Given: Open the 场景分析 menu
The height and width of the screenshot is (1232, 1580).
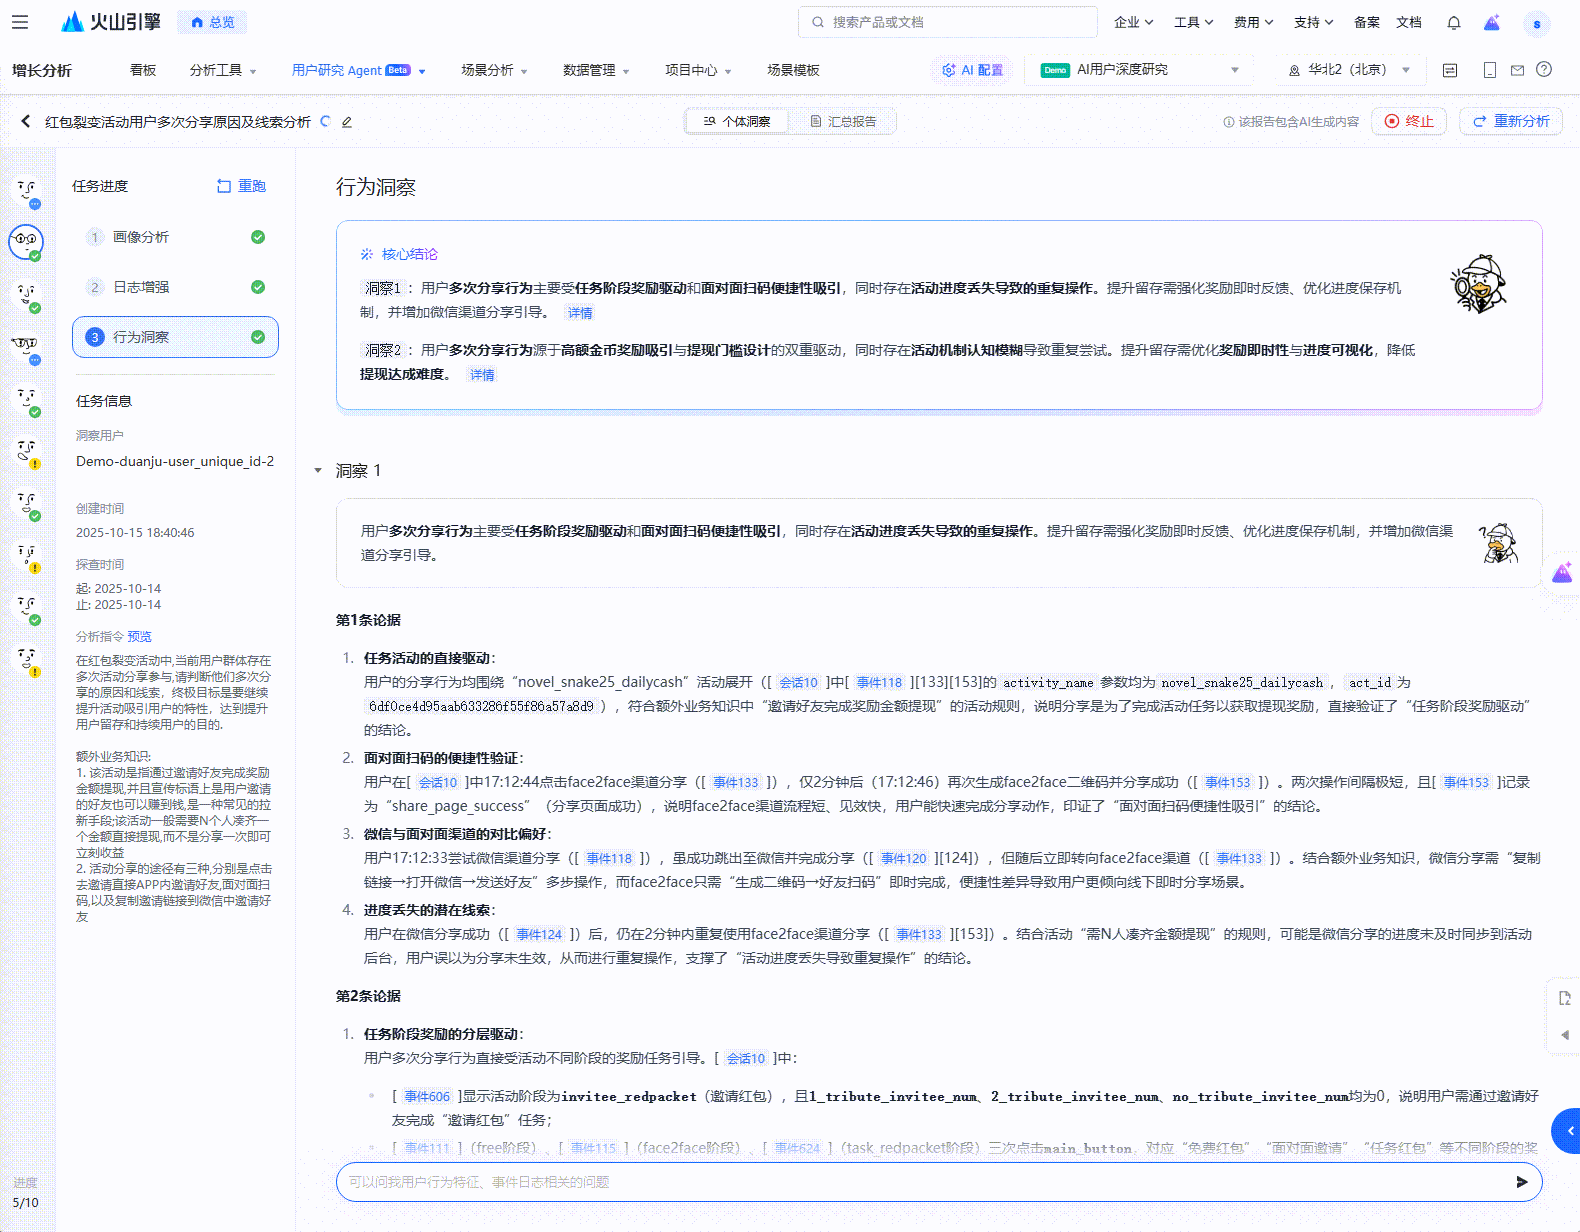Looking at the screenshot, I should click(494, 70).
